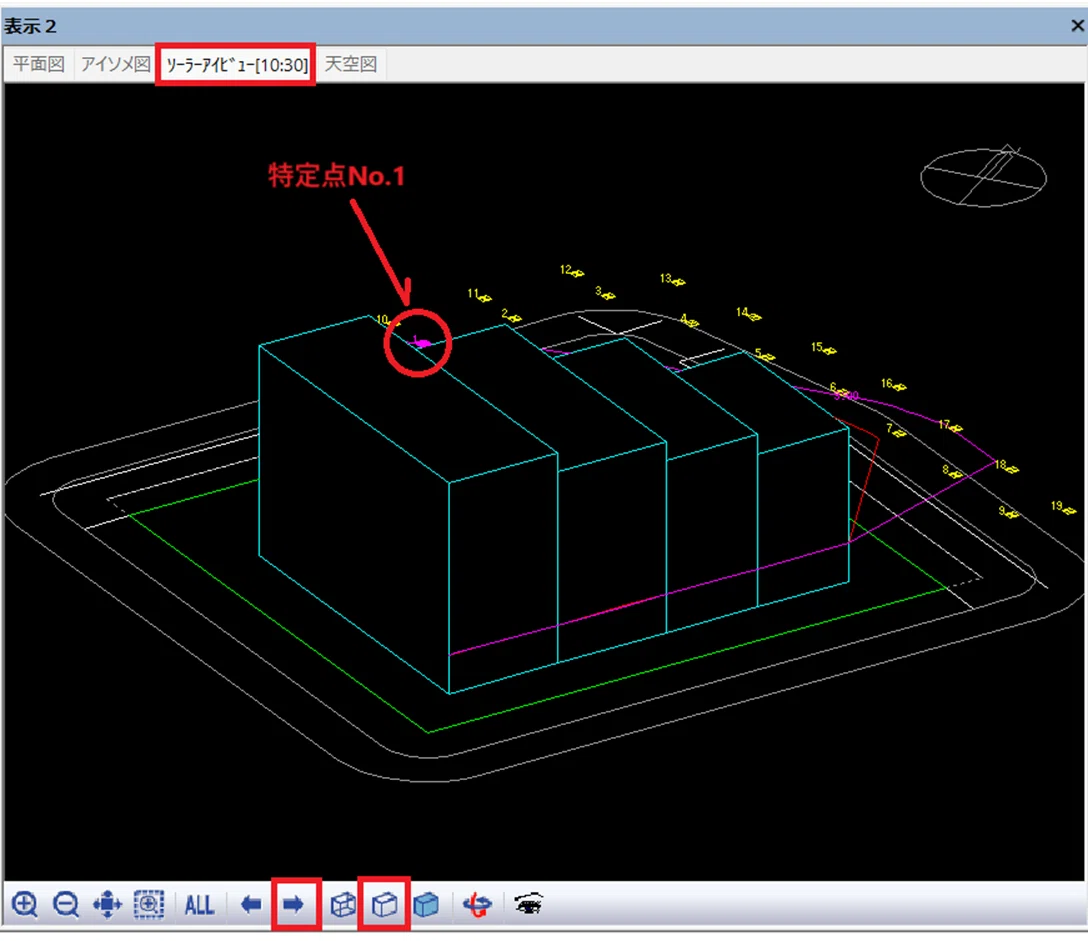Click measurement point marker 15

point(824,348)
